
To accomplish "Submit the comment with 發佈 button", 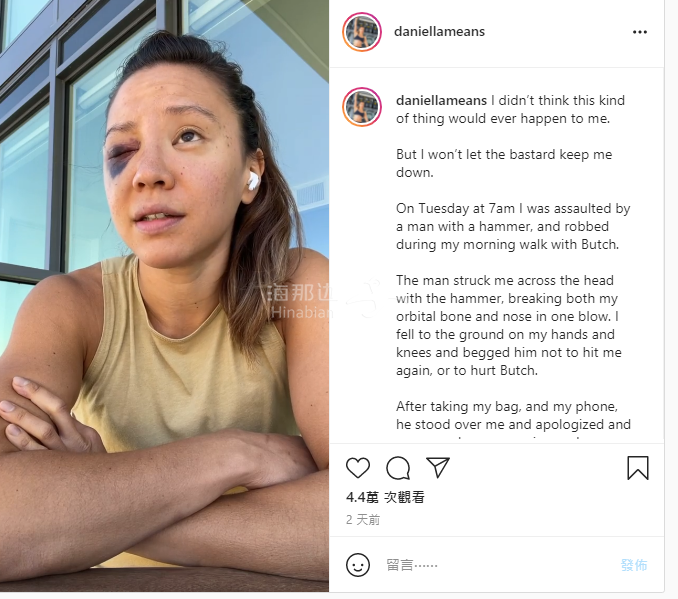I will [x=634, y=565].
